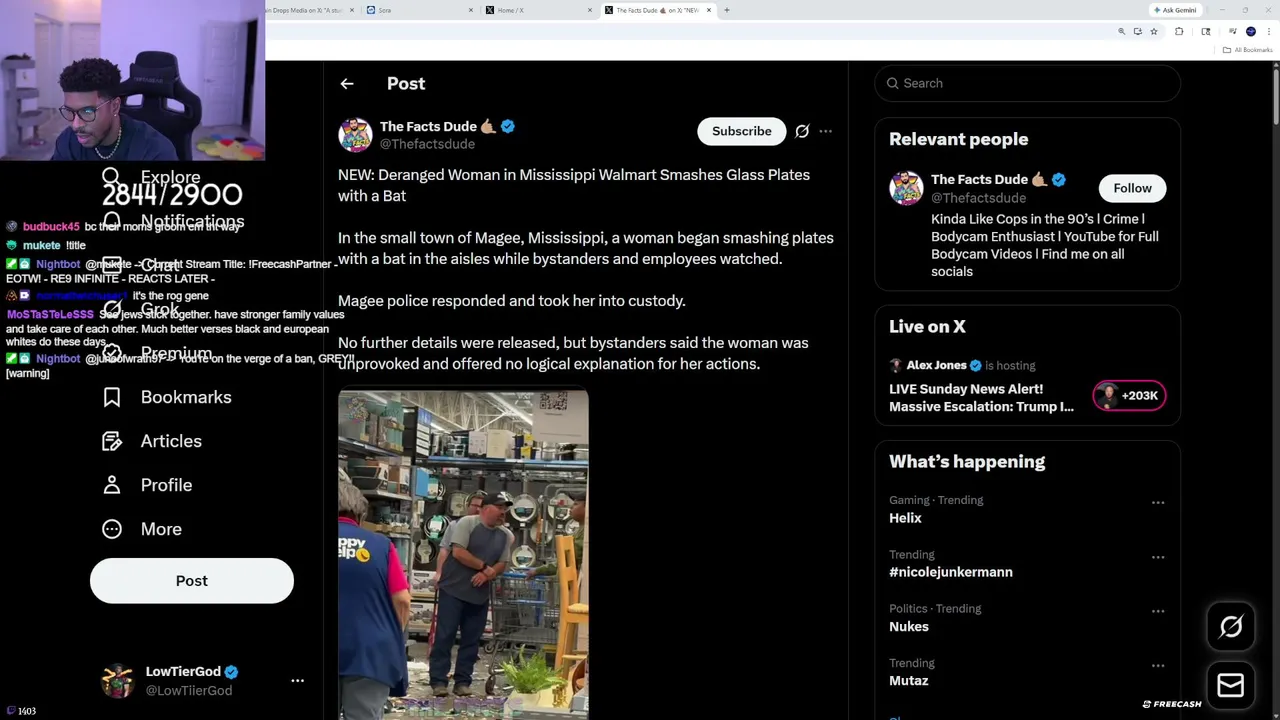The image size is (1280, 720).
Task: Open the browser extensions puzzle icon
Action: tap(1179, 32)
